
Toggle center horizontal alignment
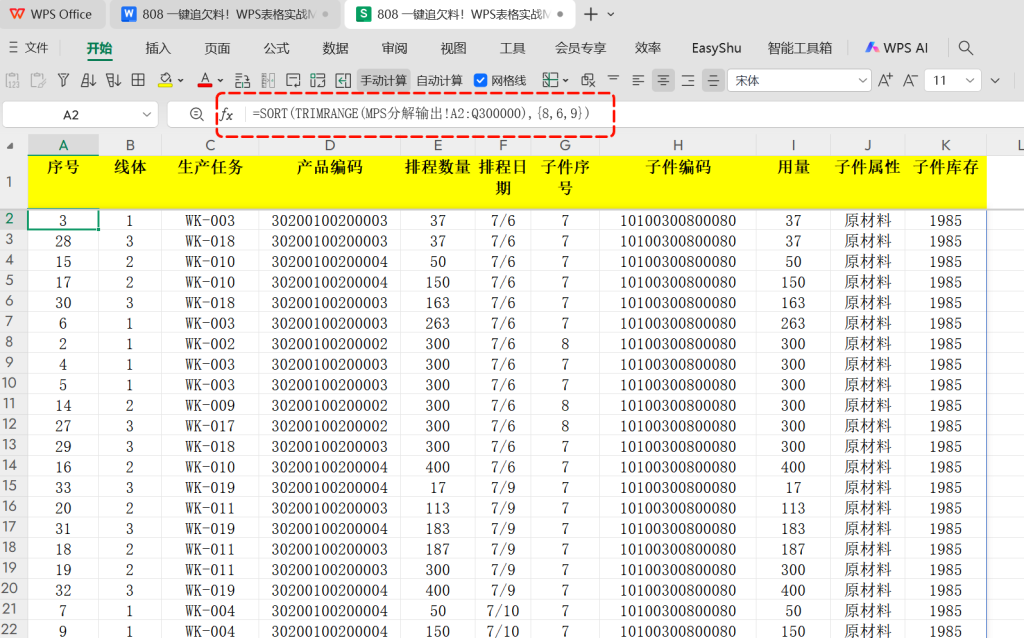(x=663, y=80)
